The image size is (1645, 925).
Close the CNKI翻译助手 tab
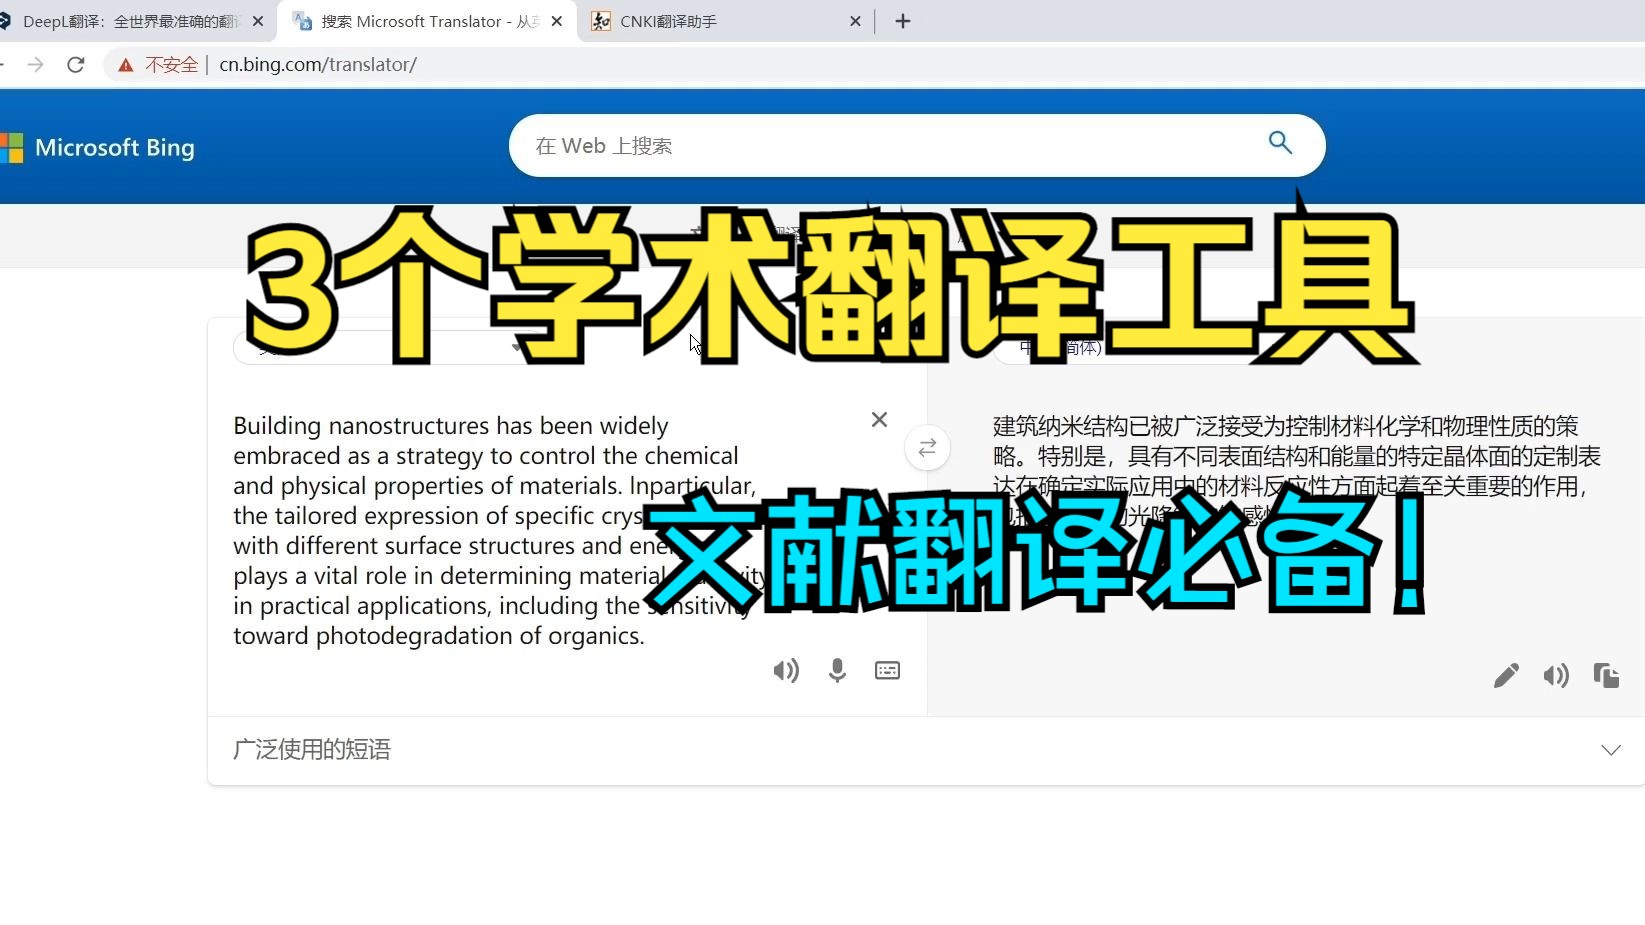click(855, 21)
